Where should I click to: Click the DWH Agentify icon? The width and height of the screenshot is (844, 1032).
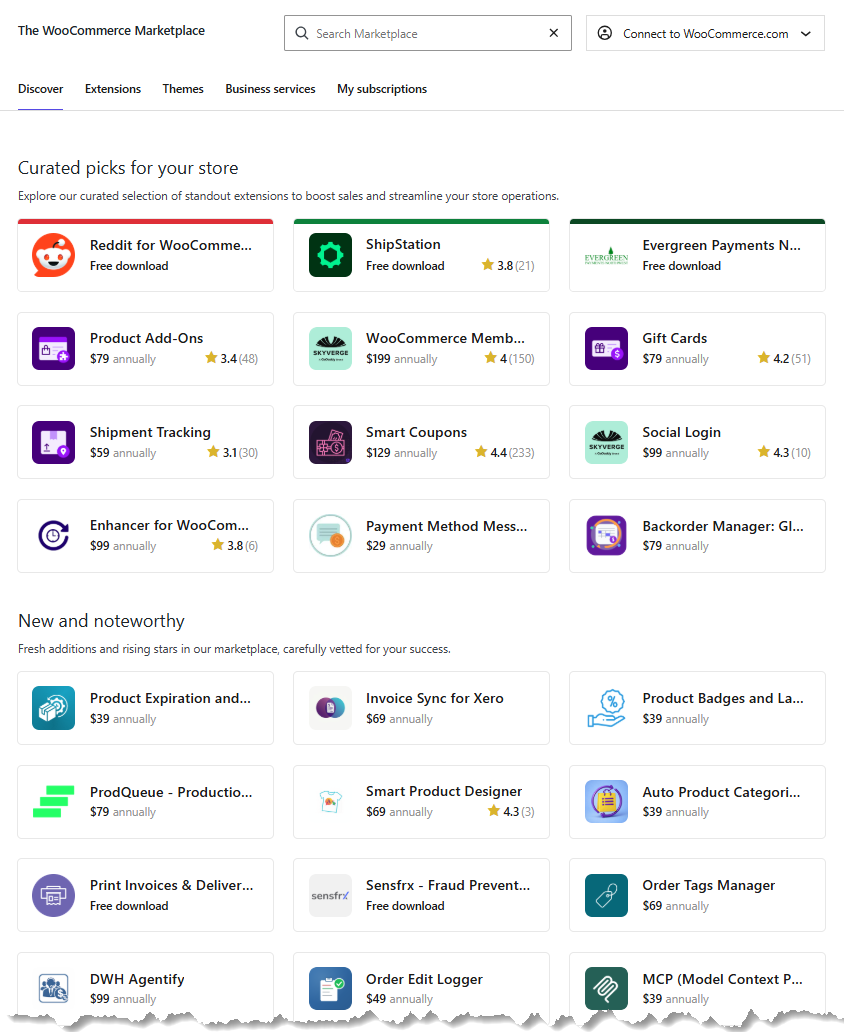[53, 989]
